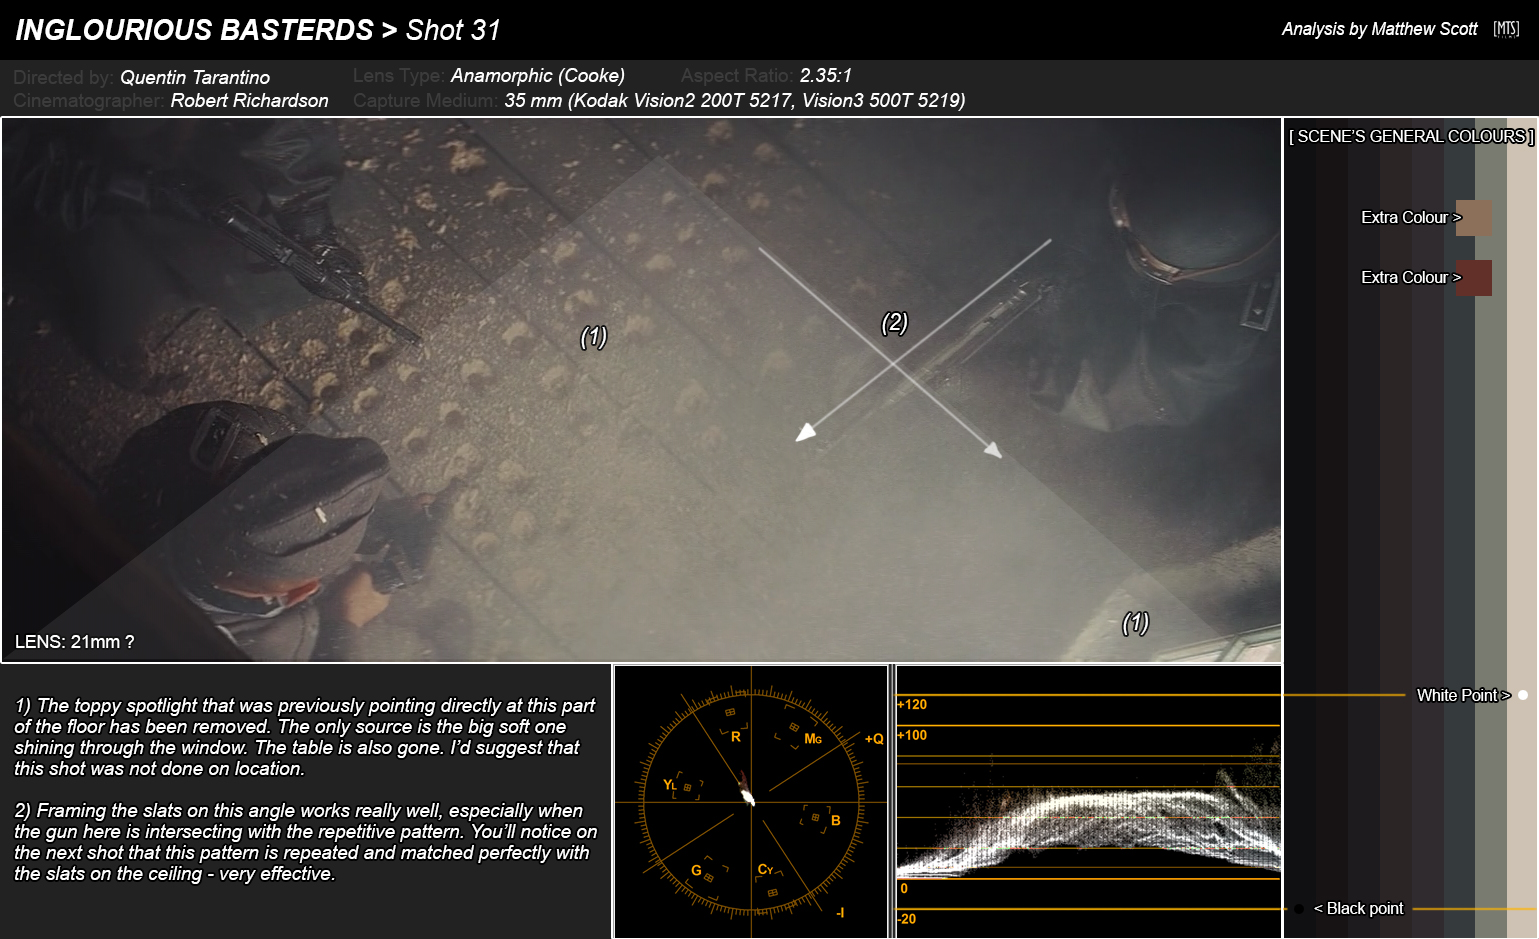Click the '< Black point' label
The image size is (1539, 939).
[1359, 908]
